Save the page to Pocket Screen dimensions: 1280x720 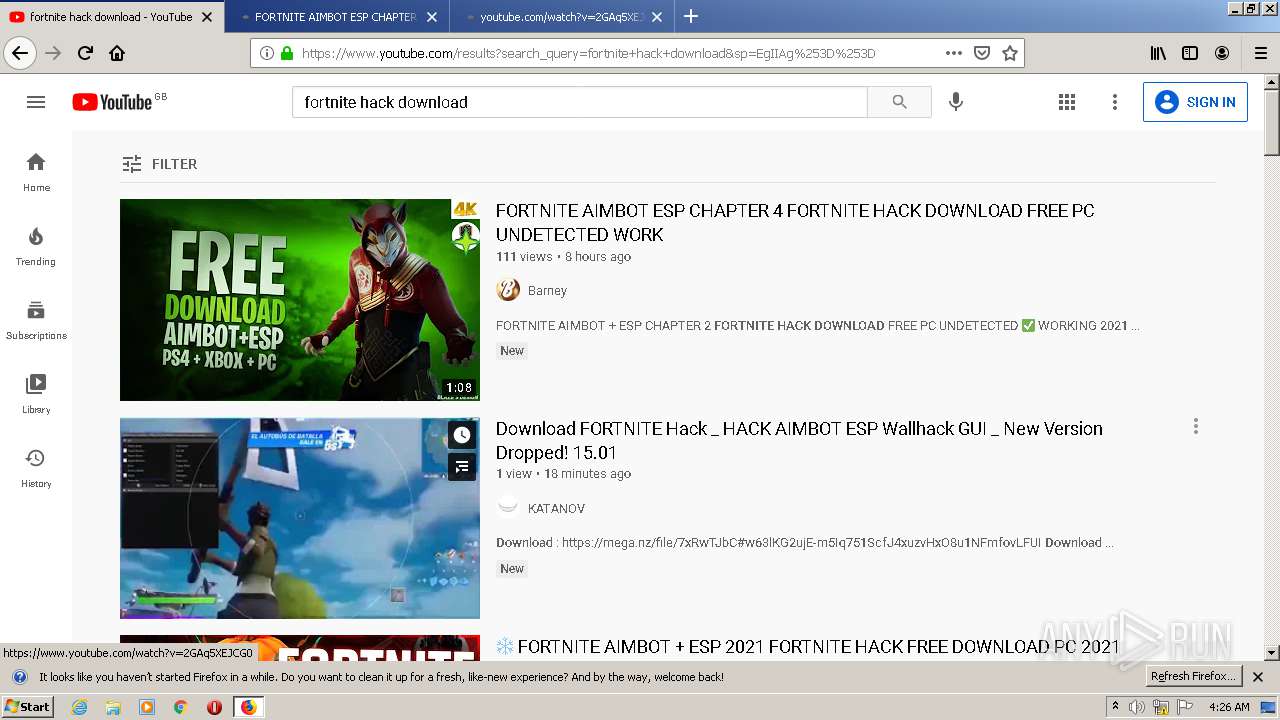click(x=982, y=53)
